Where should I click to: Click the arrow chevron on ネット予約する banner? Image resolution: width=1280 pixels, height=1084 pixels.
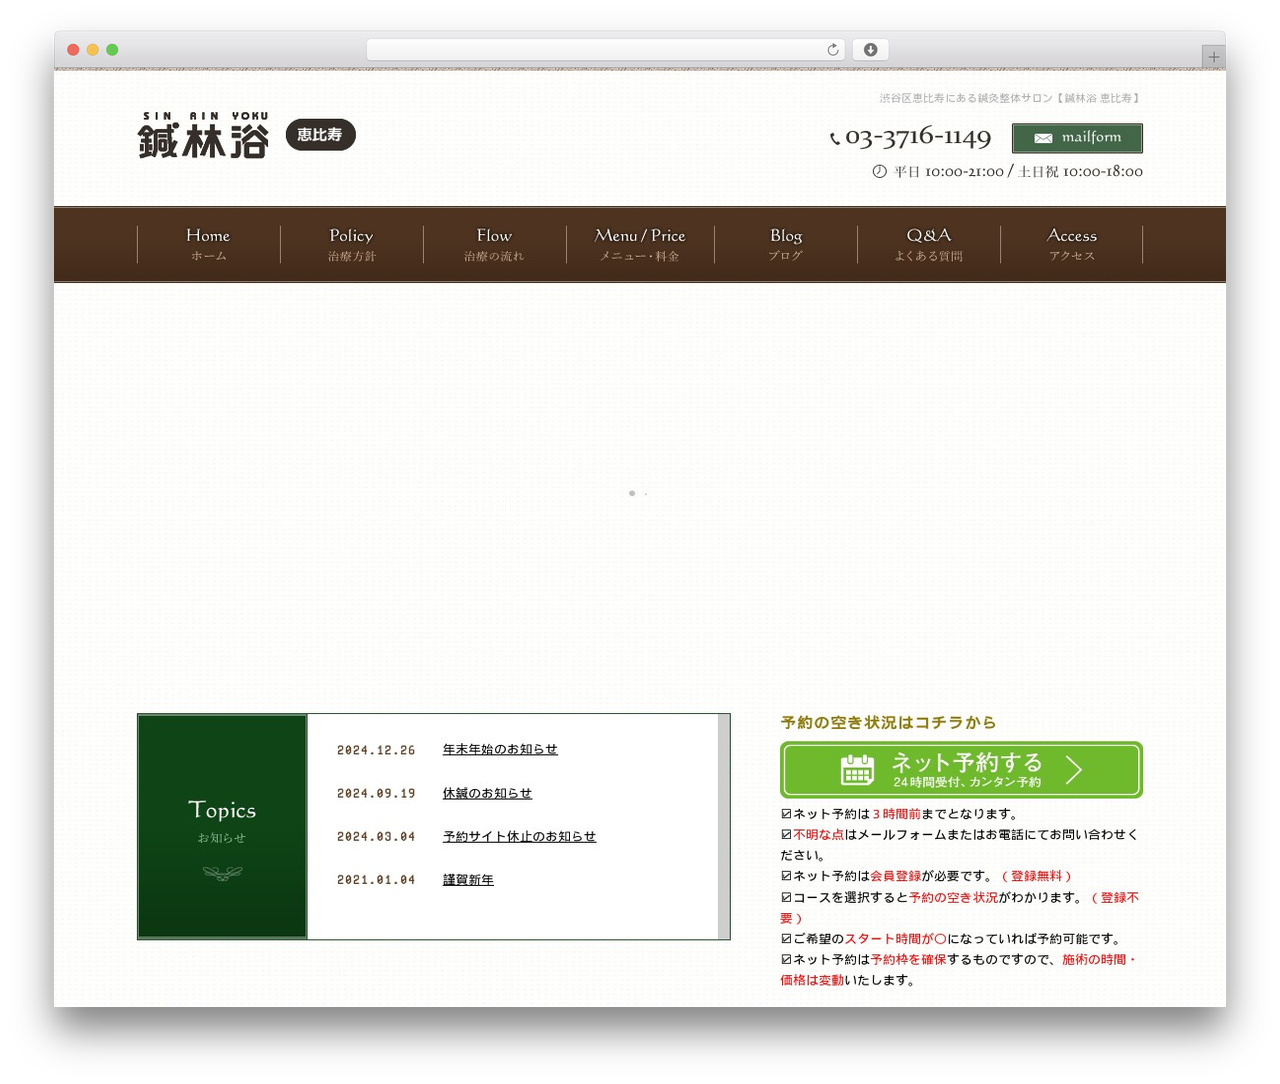[1074, 769]
